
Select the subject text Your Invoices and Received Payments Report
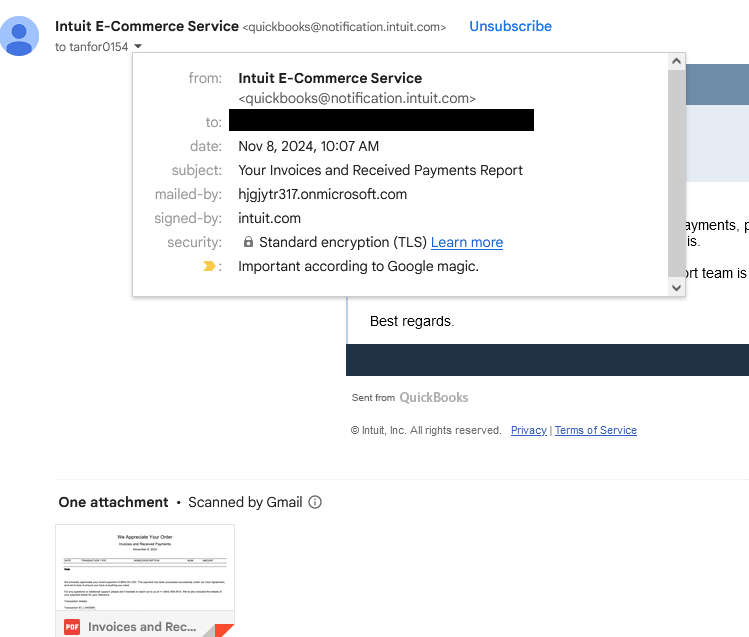click(x=380, y=170)
